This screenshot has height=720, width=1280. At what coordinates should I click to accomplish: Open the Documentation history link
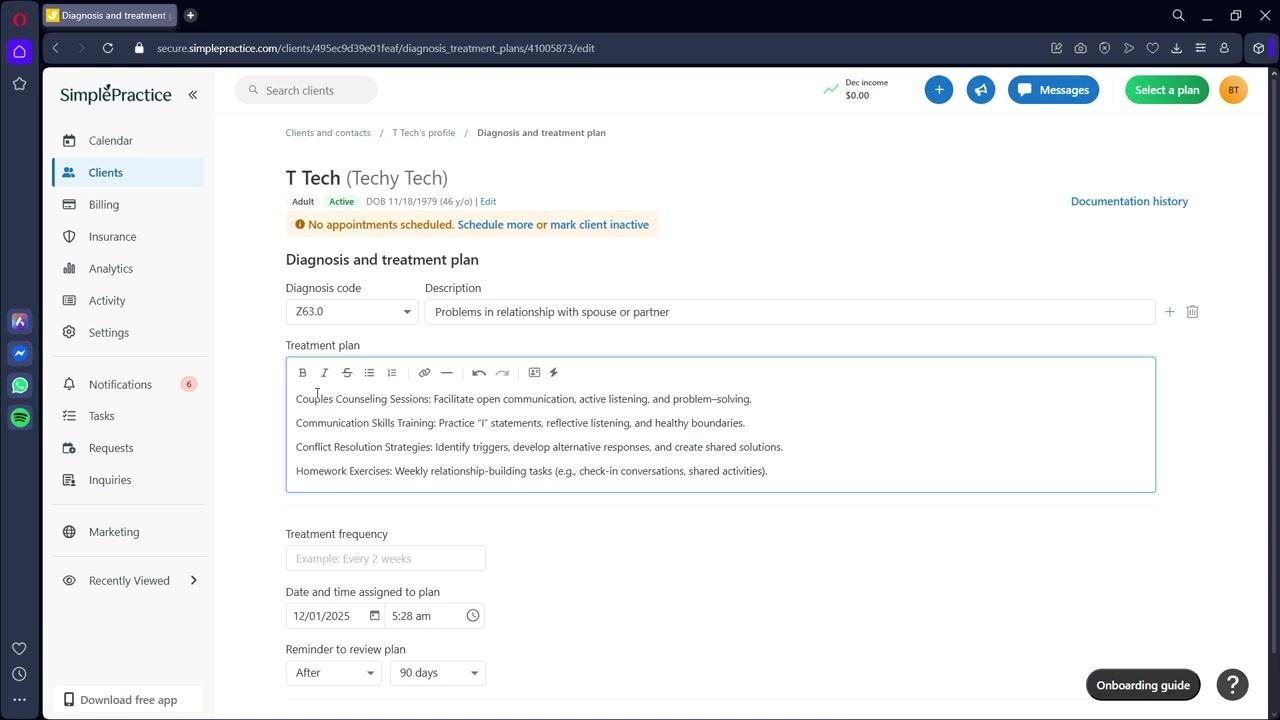pos(1129,202)
